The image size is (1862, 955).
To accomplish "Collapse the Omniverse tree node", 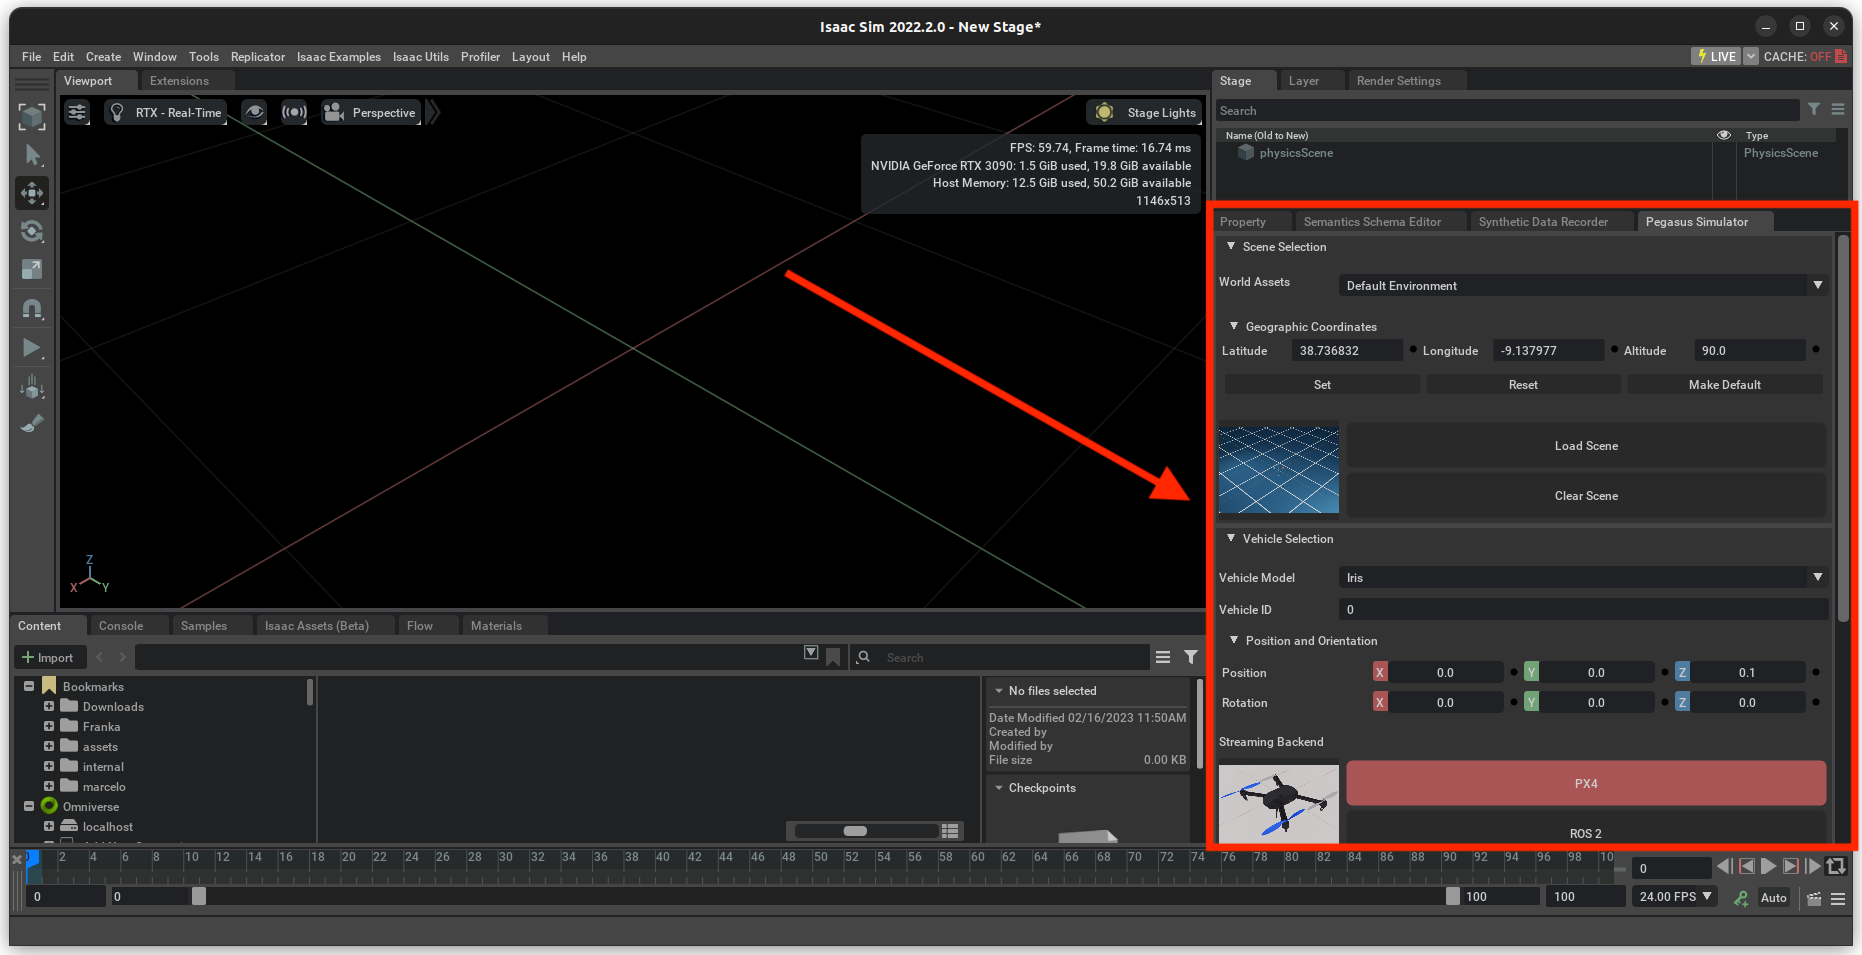I will tap(29, 806).
